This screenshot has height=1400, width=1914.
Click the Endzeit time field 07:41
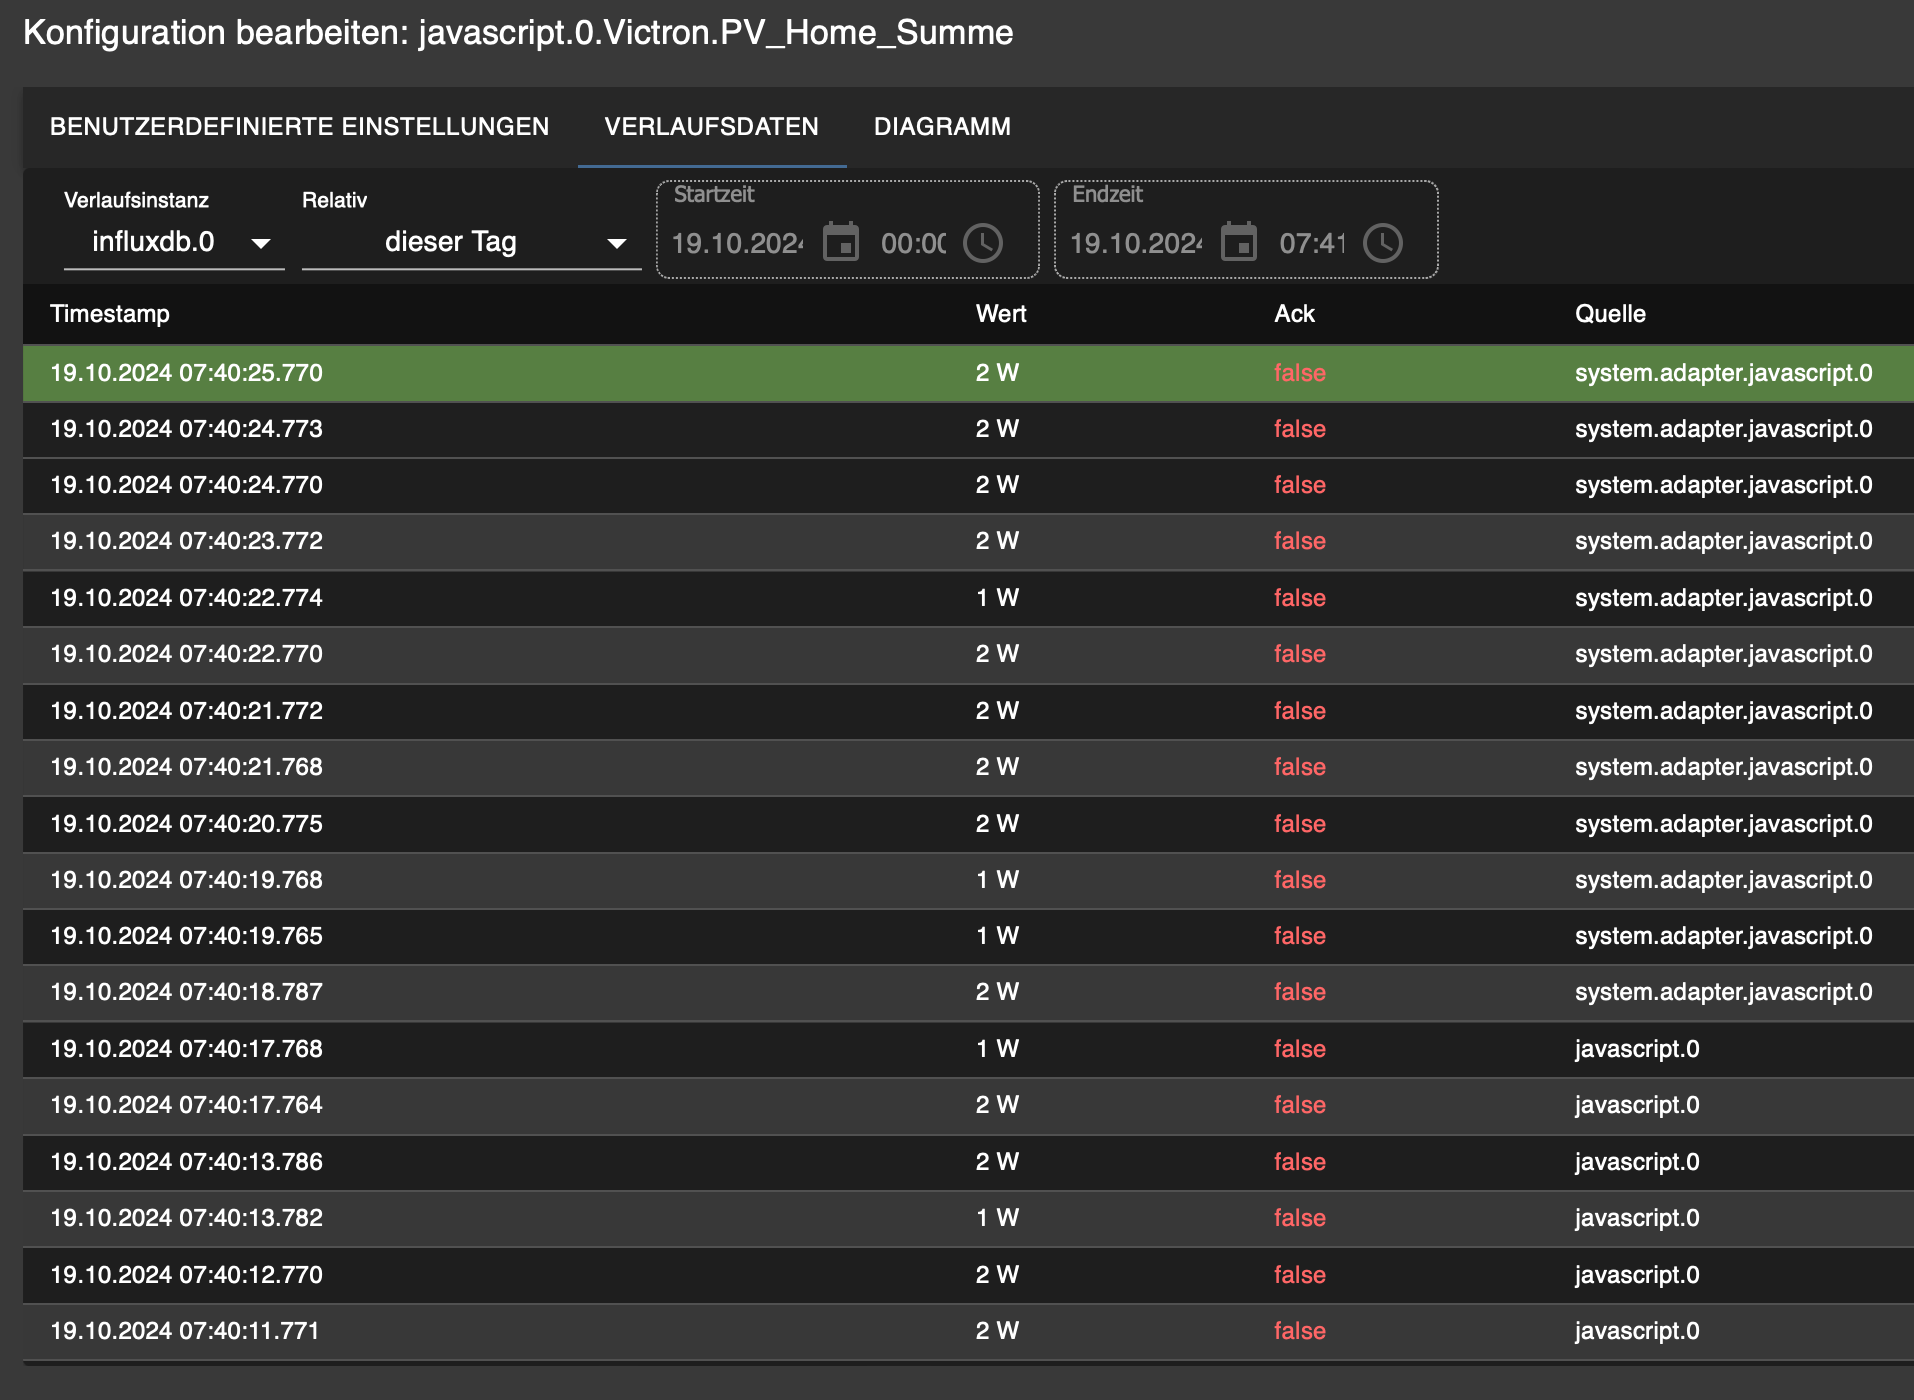pos(1312,243)
